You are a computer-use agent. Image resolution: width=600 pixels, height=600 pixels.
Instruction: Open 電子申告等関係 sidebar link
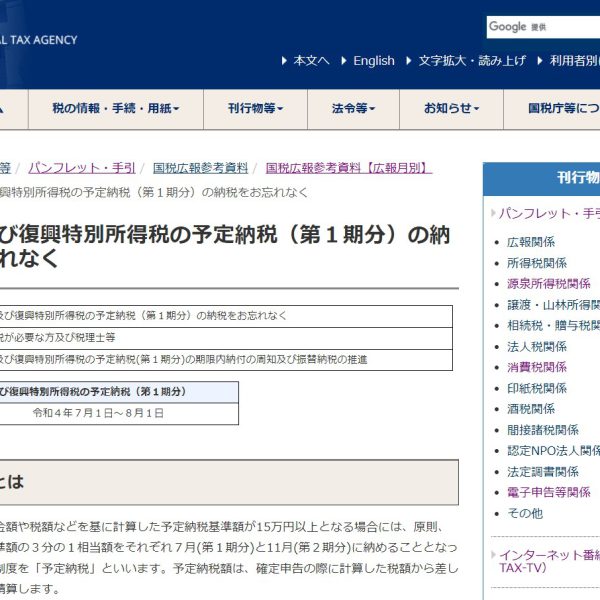[x=548, y=492]
